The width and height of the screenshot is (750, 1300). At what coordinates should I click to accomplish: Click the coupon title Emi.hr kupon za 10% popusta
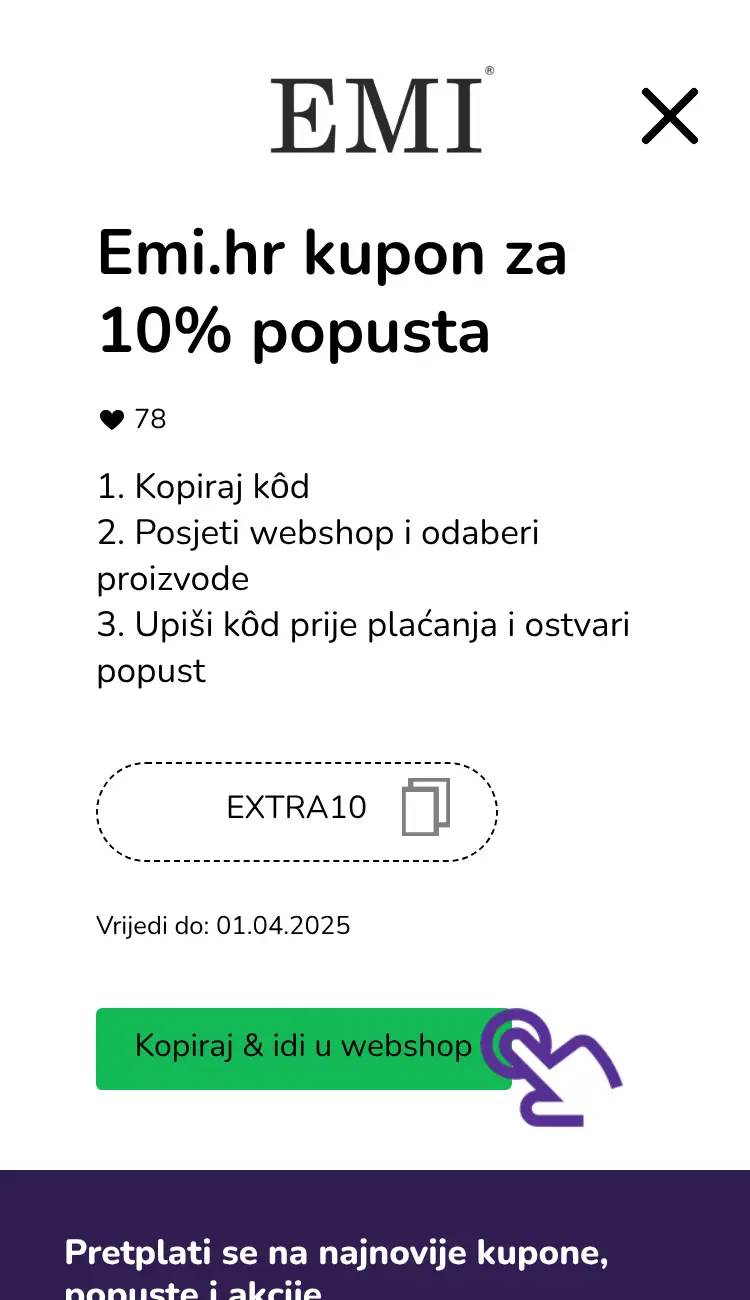[x=330, y=293]
